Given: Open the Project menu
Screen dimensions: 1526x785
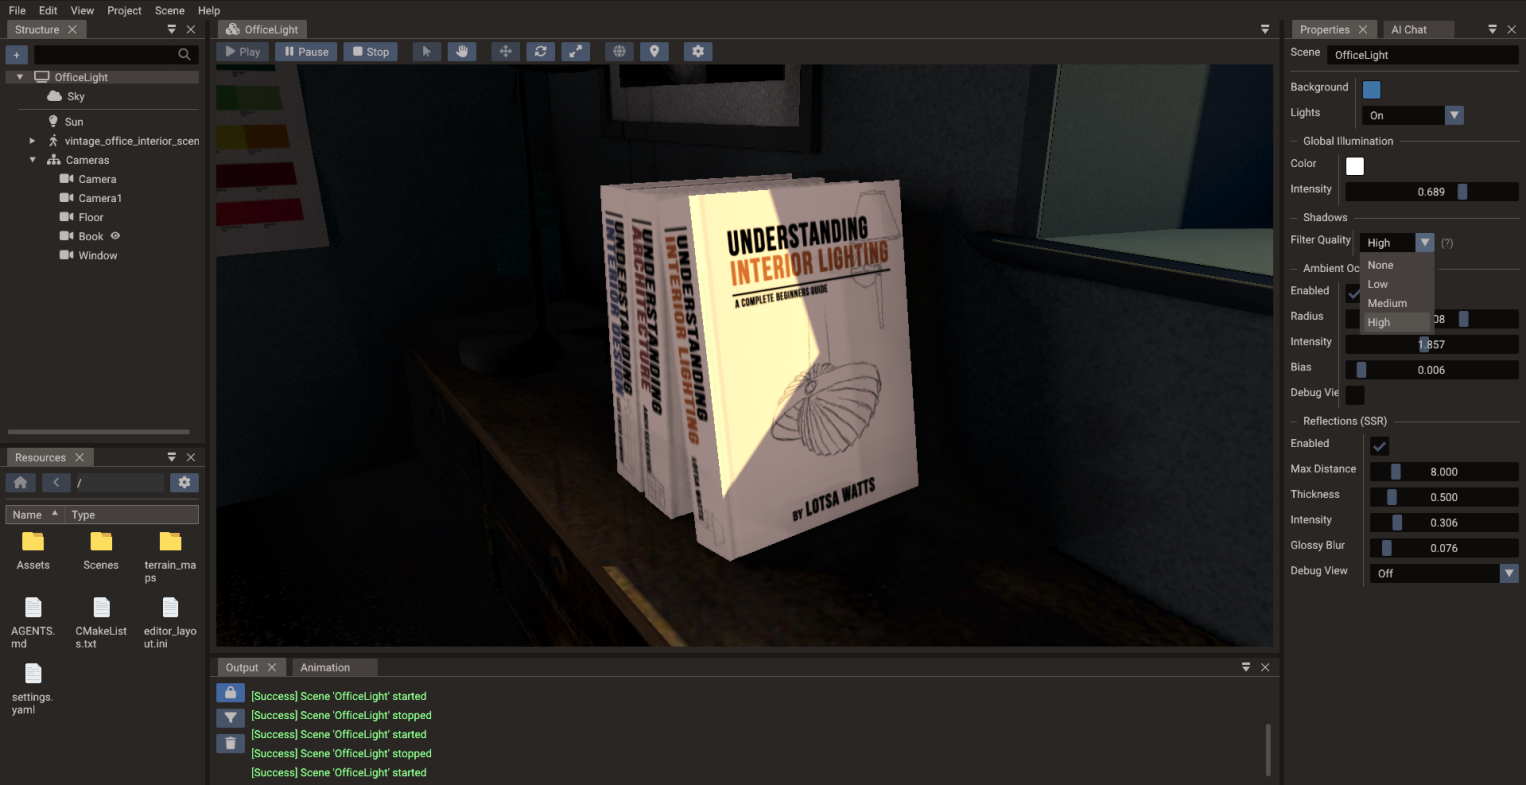Looking at the screenshot, I should [124, 10].
